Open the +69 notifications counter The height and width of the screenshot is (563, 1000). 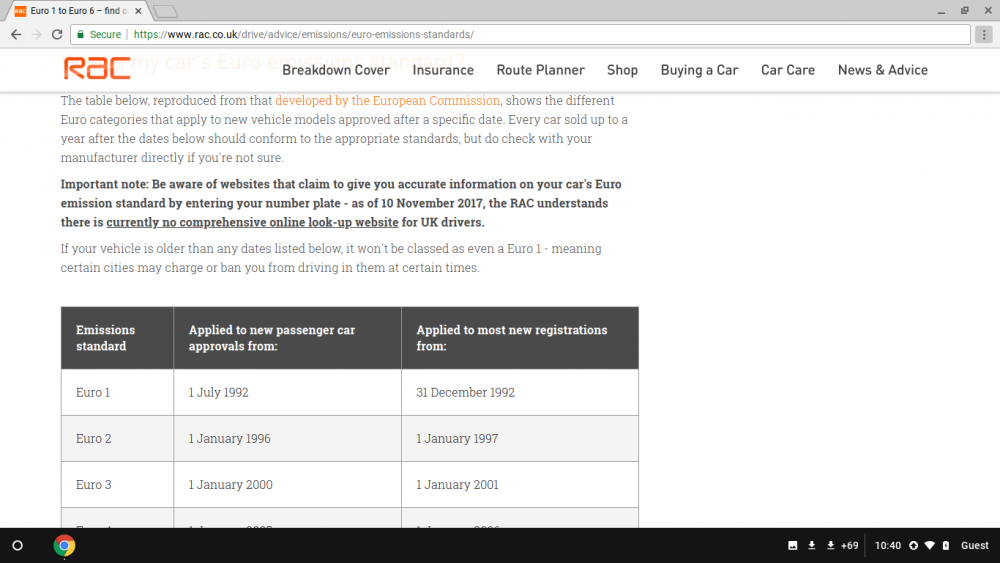click(x=849, y=545)
